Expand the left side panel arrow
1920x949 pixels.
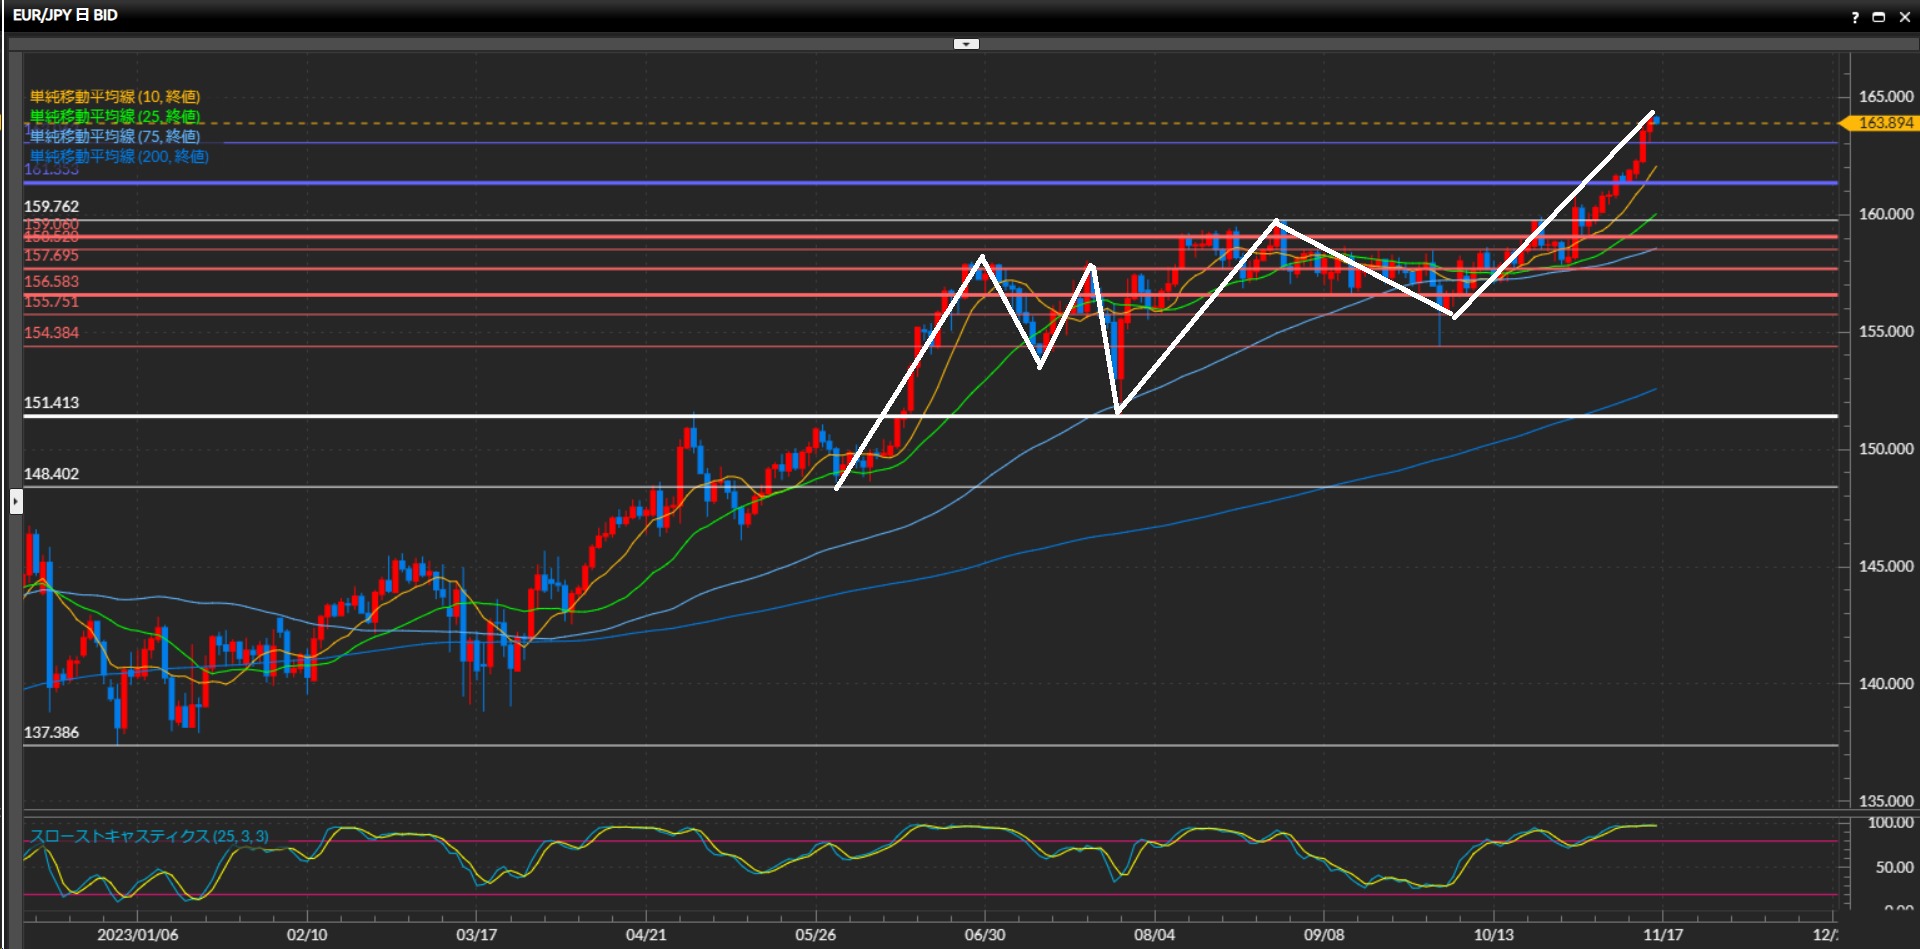pos(16,501)
